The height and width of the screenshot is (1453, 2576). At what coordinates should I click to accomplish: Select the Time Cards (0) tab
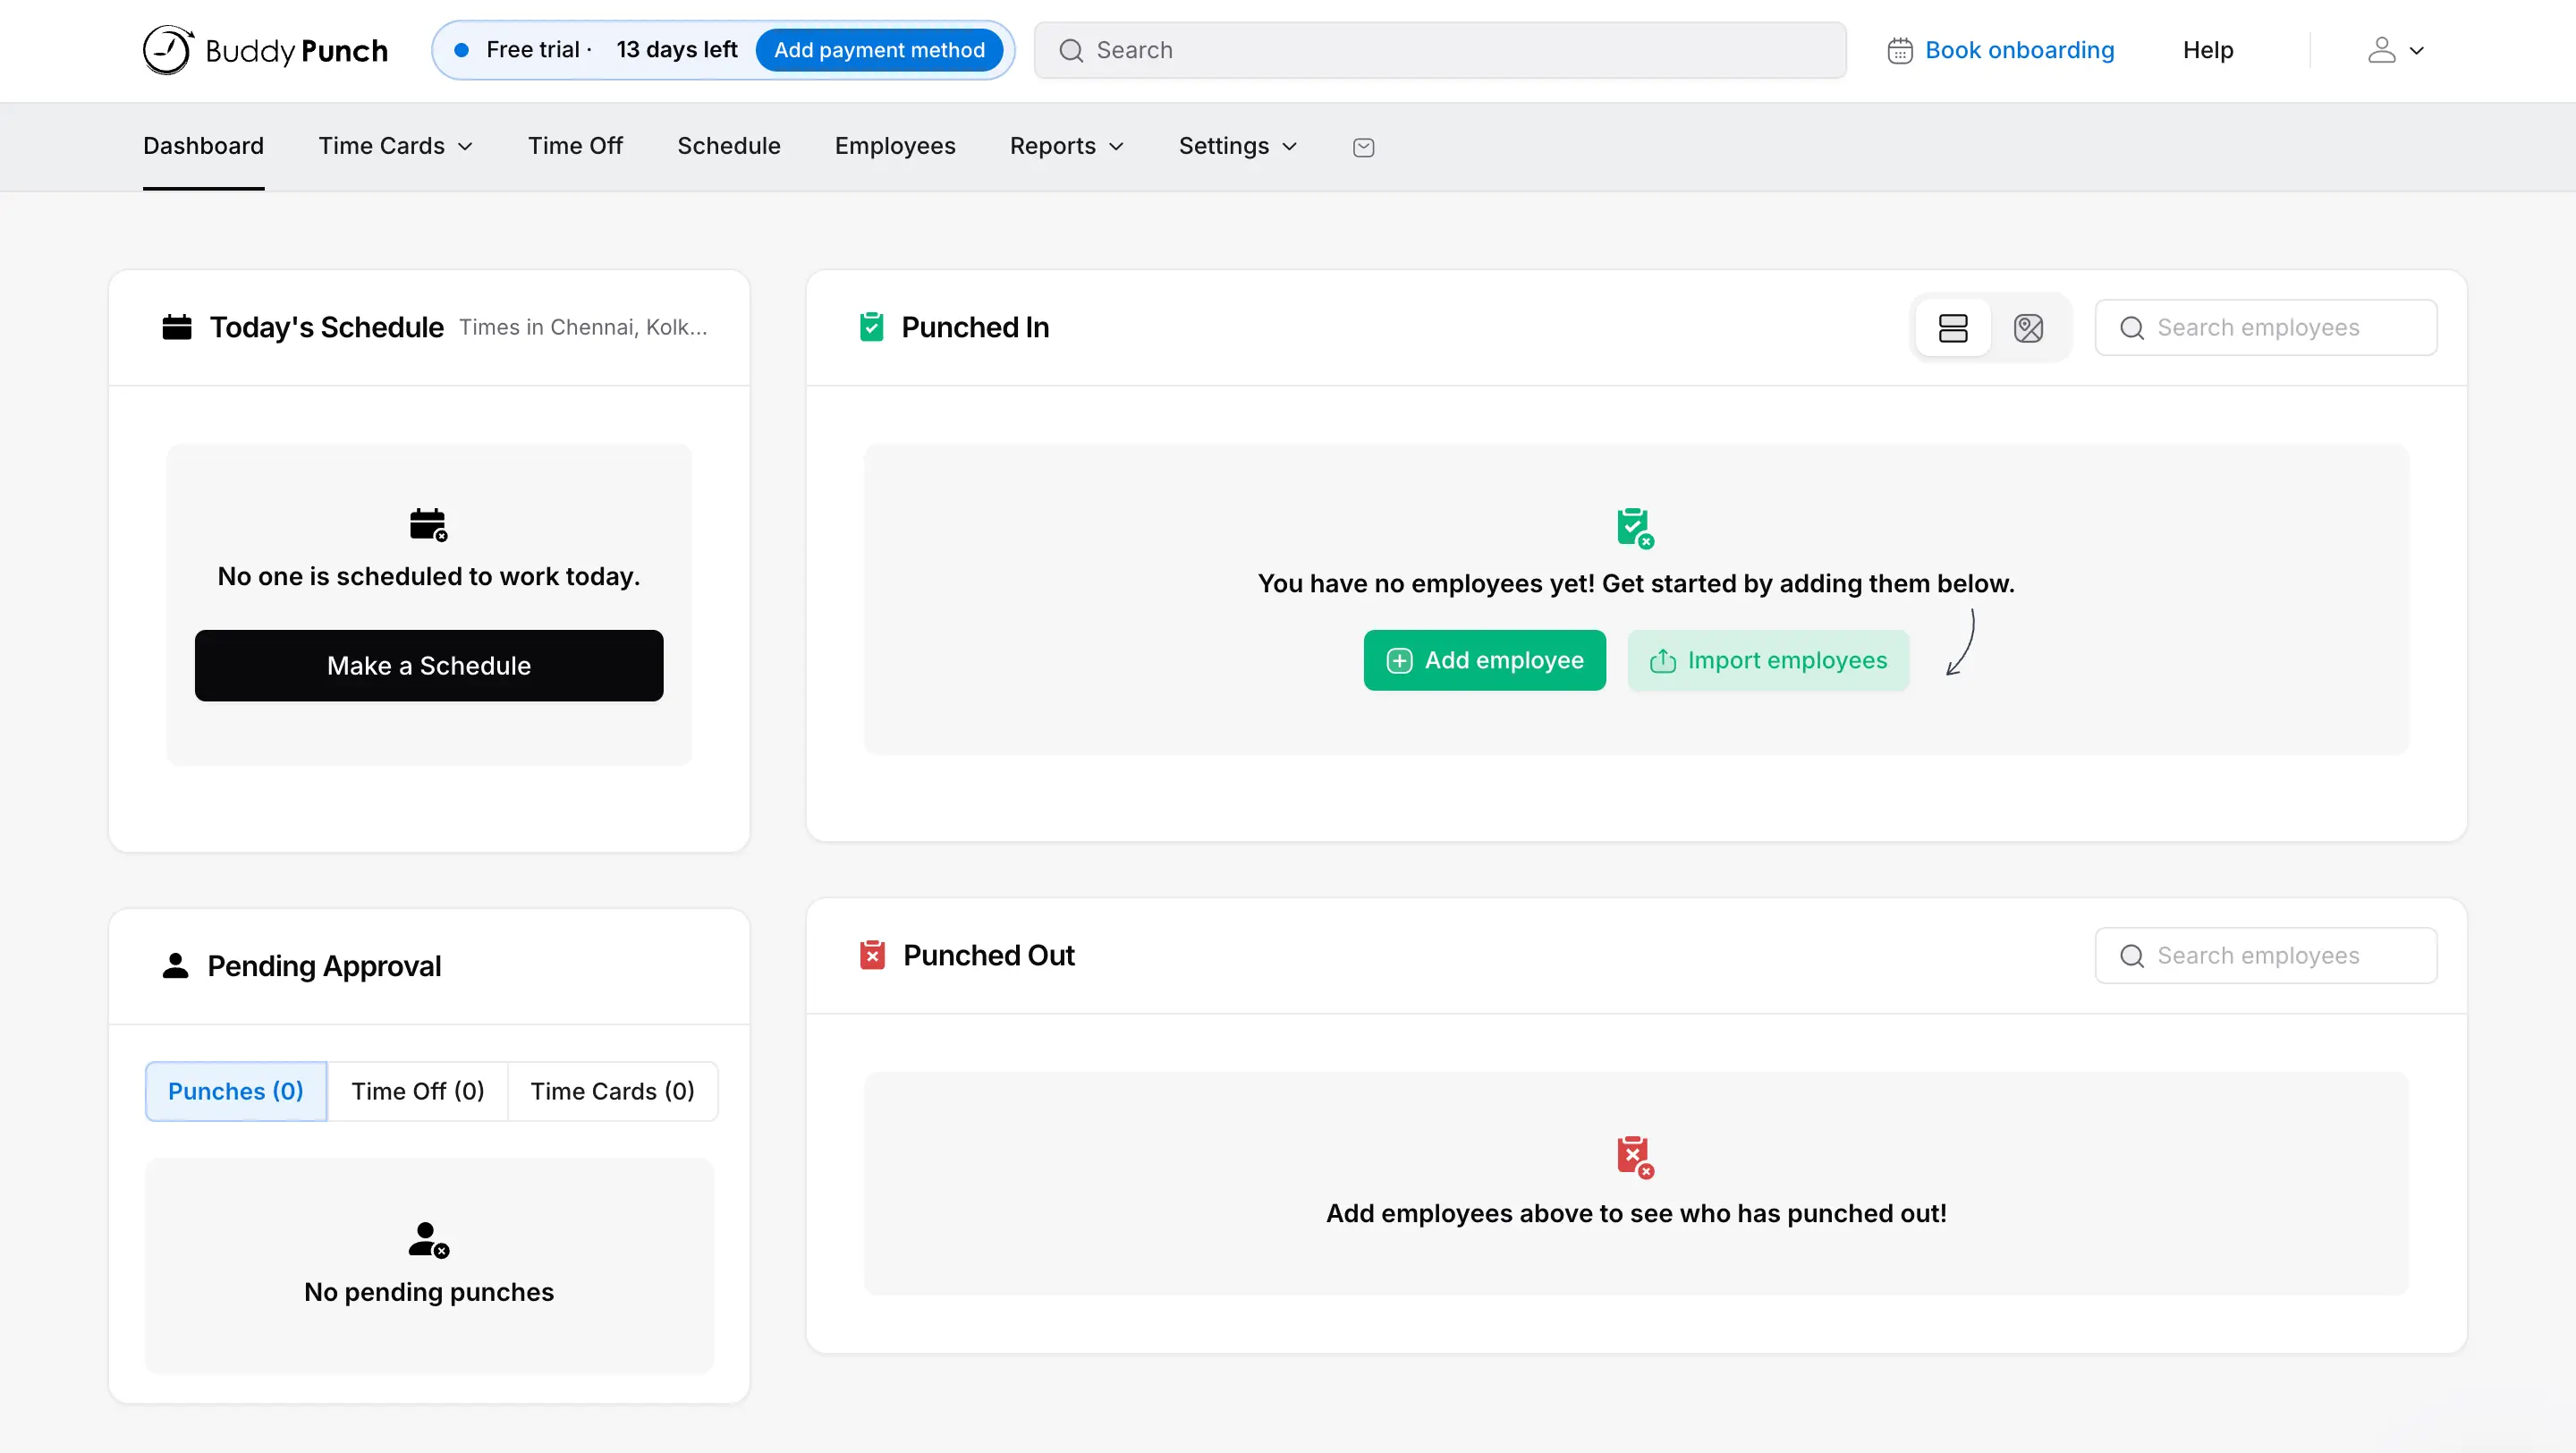coord(612,1091)
